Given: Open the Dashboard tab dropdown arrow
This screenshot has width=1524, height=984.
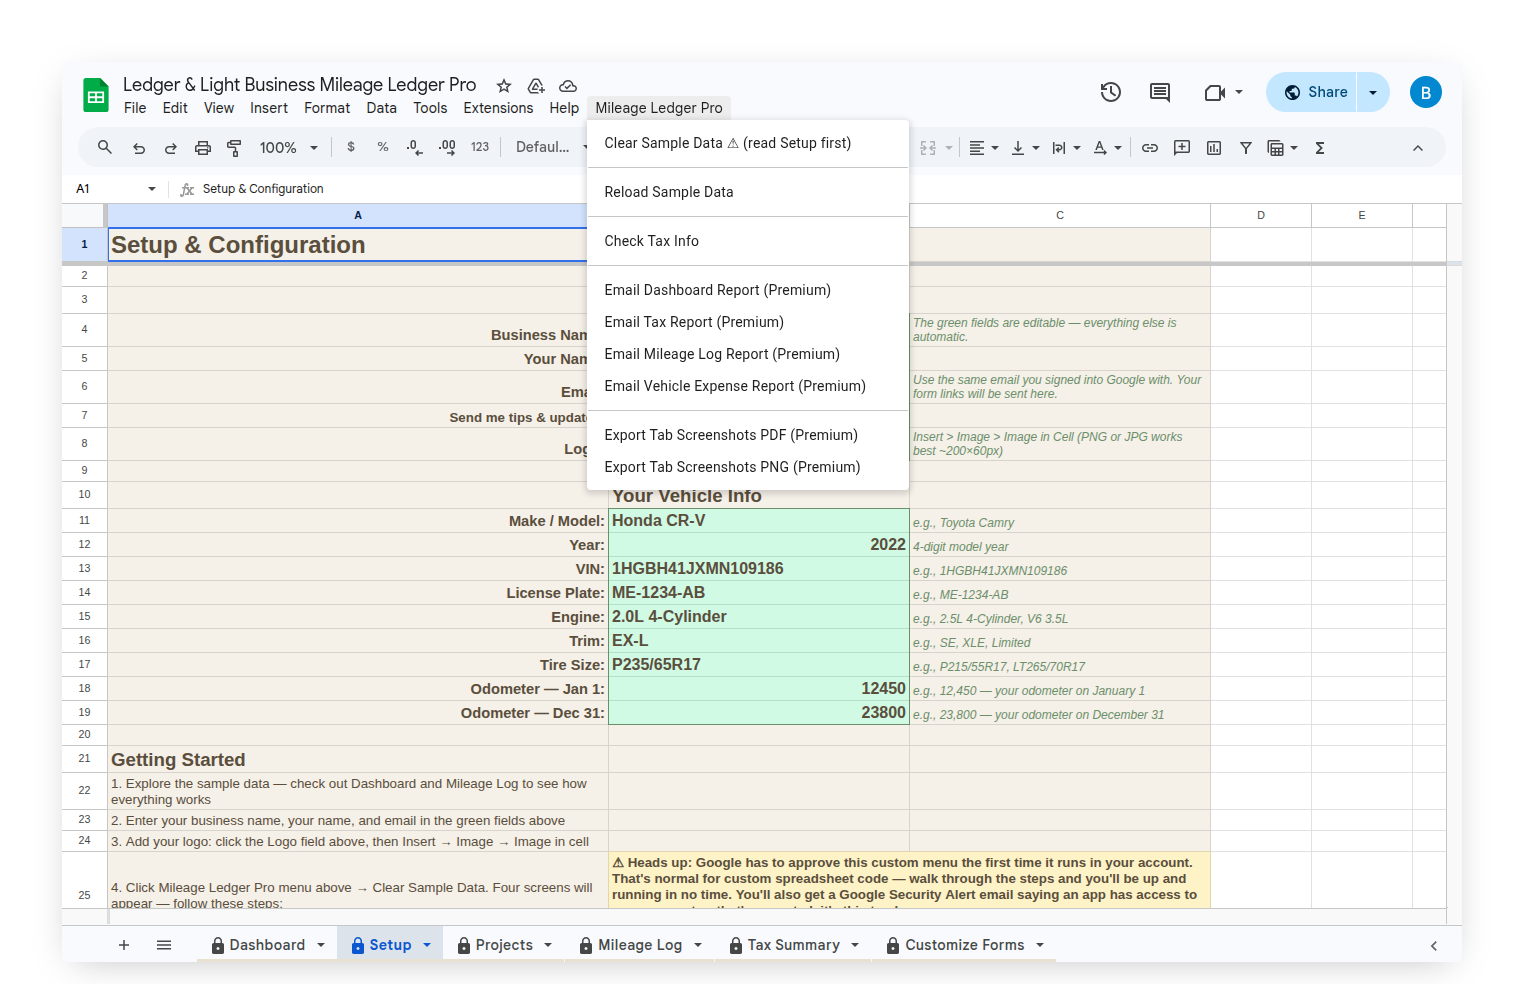Looking at the screenshot, I should 321,945.
